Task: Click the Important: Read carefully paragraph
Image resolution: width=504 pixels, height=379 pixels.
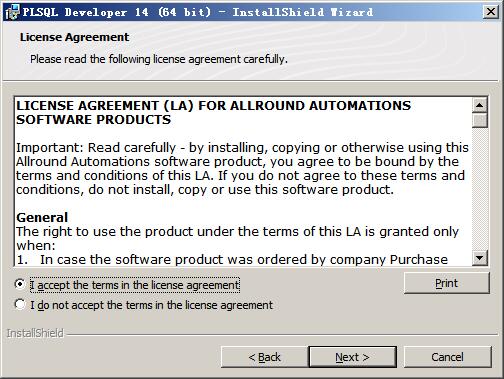Action: [242, 168]
